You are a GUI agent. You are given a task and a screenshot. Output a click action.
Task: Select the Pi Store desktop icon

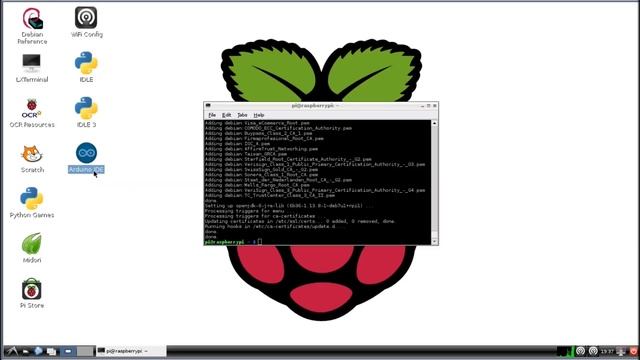click(x=32, y=293)
